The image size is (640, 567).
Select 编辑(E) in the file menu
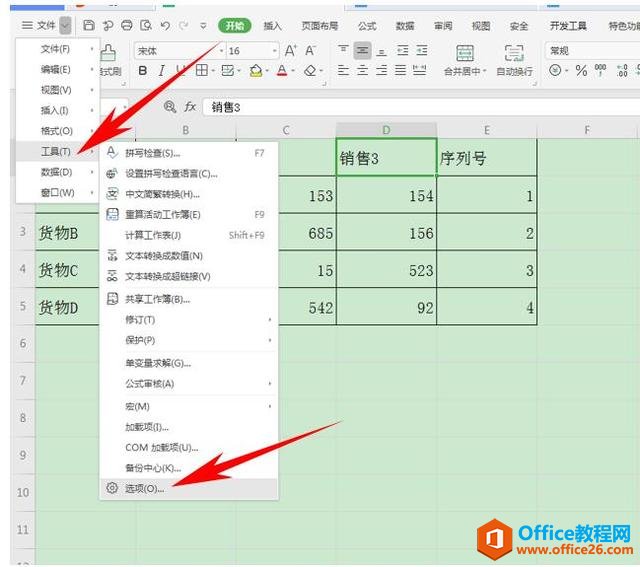(58, 69)
